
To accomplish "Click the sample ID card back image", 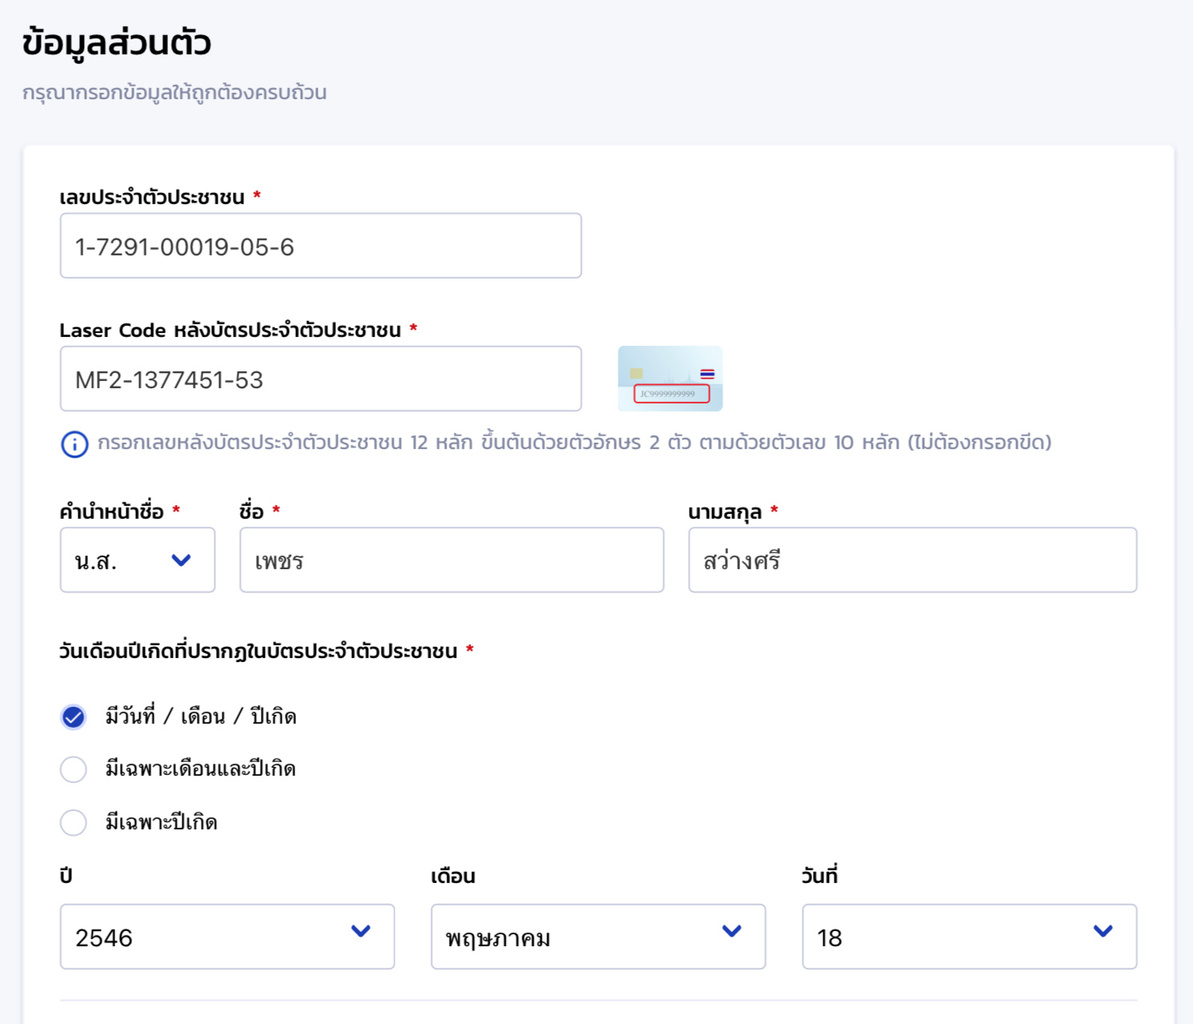I will coord(670,379).
